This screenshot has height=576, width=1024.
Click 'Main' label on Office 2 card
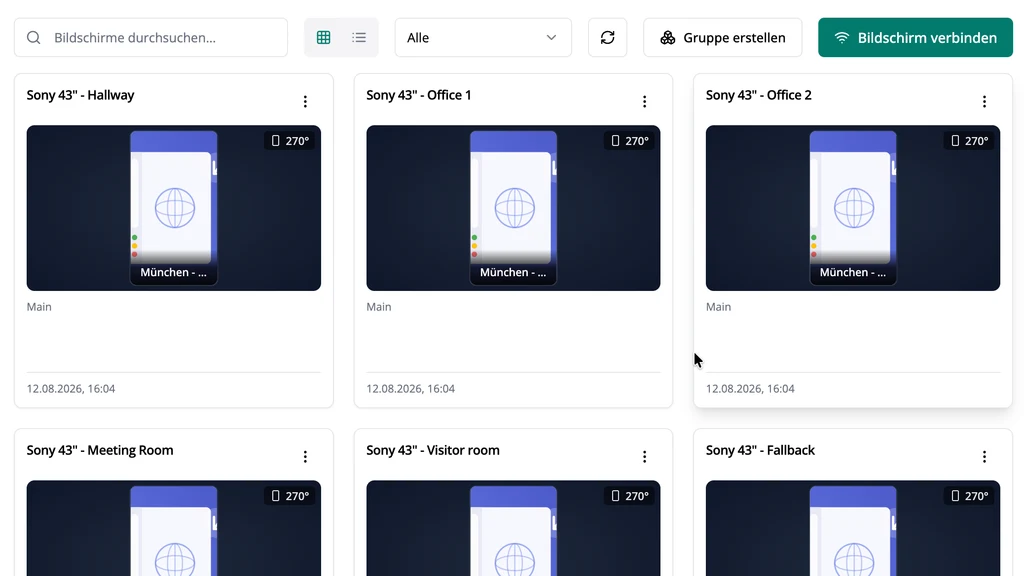click(x=718, y=306)
